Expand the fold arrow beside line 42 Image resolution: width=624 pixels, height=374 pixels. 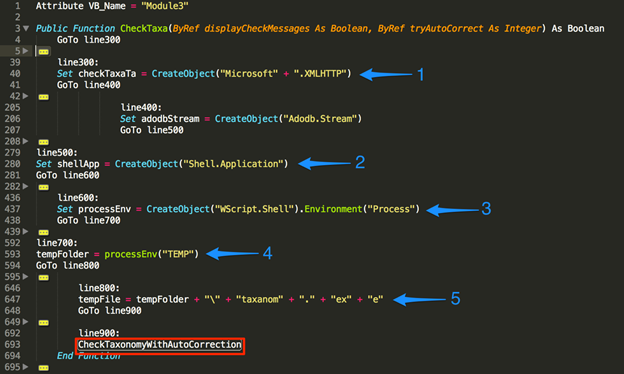click(x=26, y=96)
